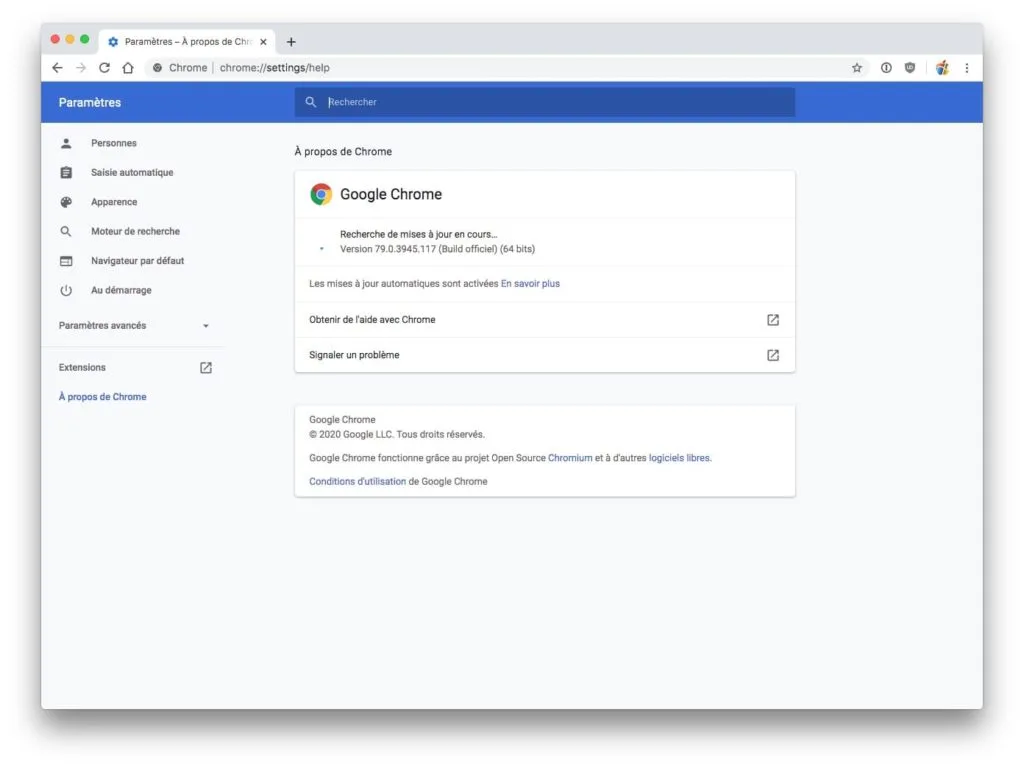Open a new tab with plus button
Screen dimensions: 1024x768
(x=291, y=42)
